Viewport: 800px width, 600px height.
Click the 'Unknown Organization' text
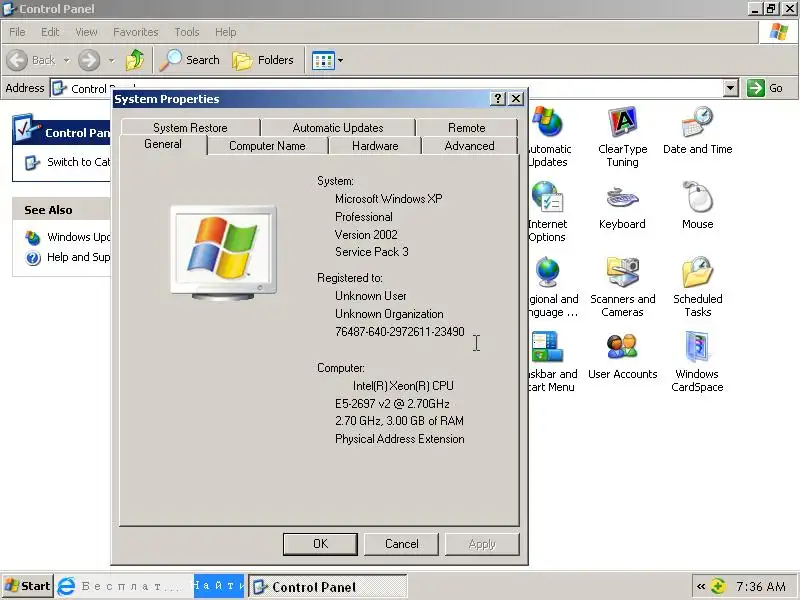pos(389,314)
